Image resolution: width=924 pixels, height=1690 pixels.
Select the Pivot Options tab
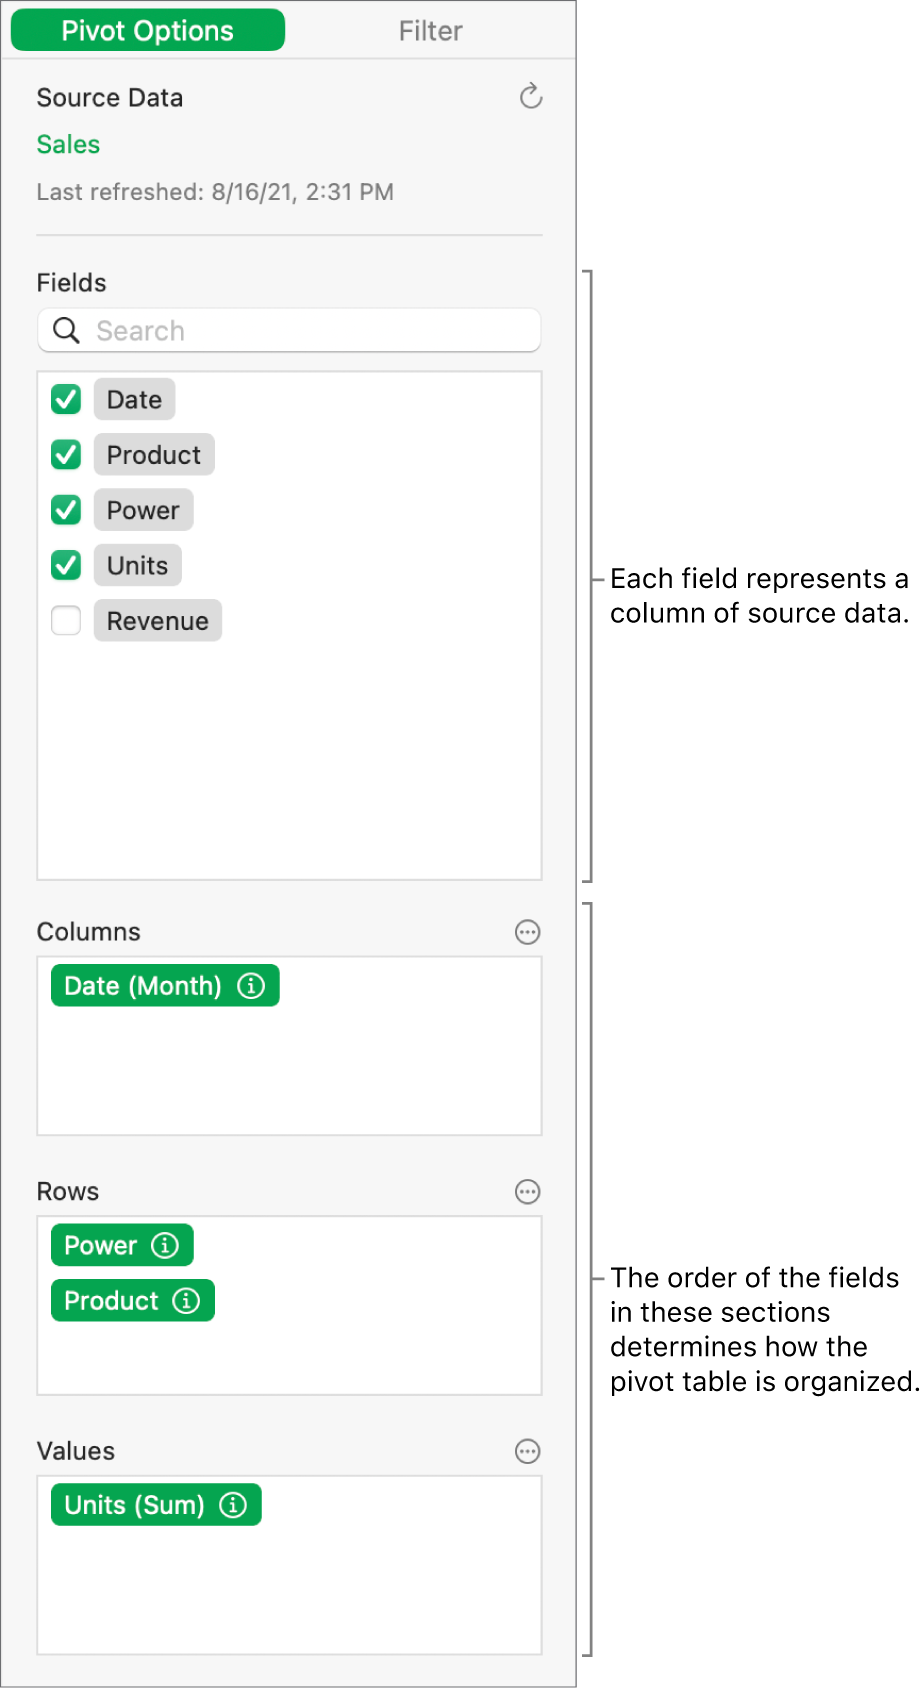click(x=147, y=30)
